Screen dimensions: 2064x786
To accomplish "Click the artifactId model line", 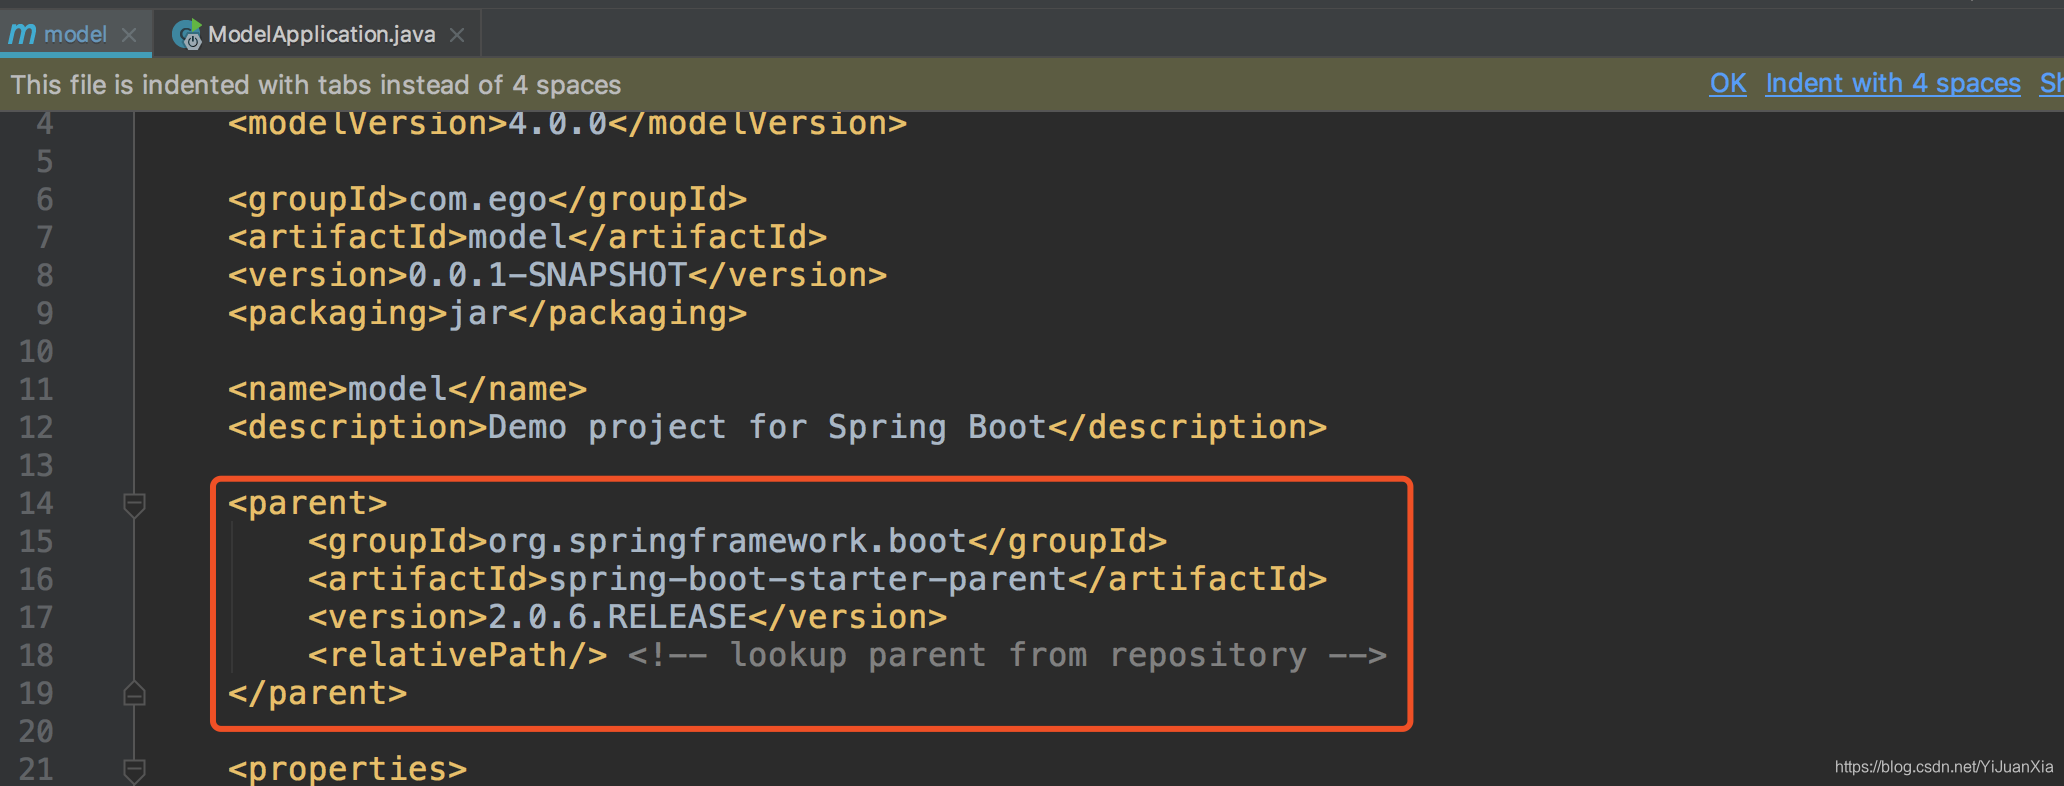I will point(527,238).
